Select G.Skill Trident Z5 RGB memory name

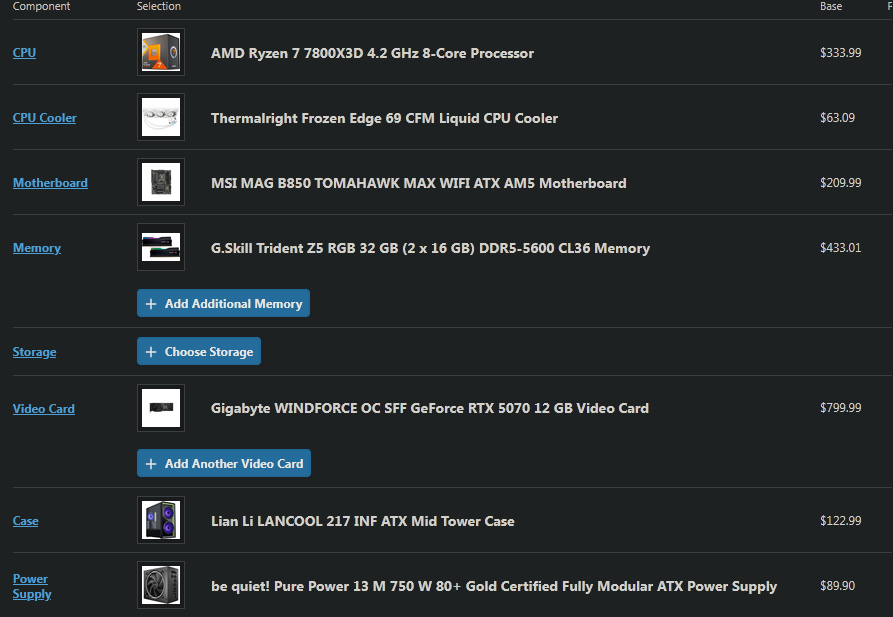pos(431,248)
